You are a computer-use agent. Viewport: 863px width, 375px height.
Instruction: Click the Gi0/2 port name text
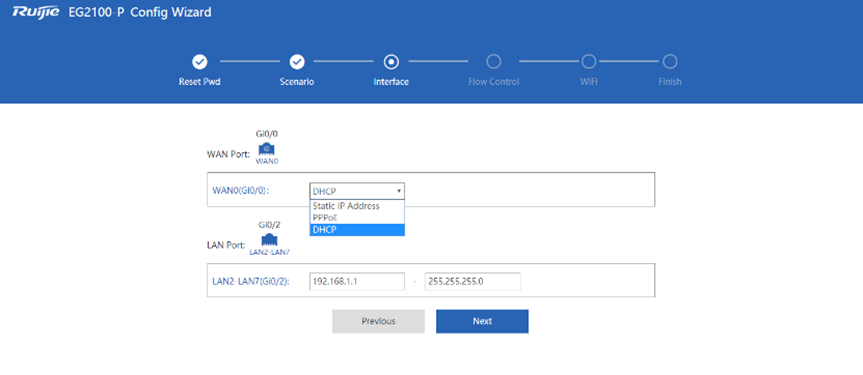pyautogui.click(x=269, y=225)
